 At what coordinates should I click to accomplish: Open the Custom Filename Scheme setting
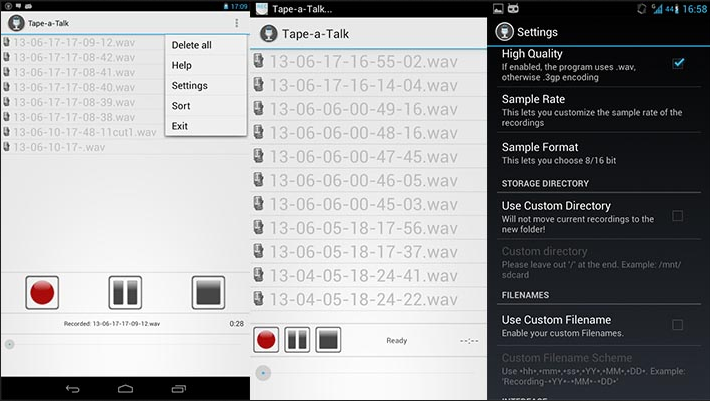coord(599,368)
